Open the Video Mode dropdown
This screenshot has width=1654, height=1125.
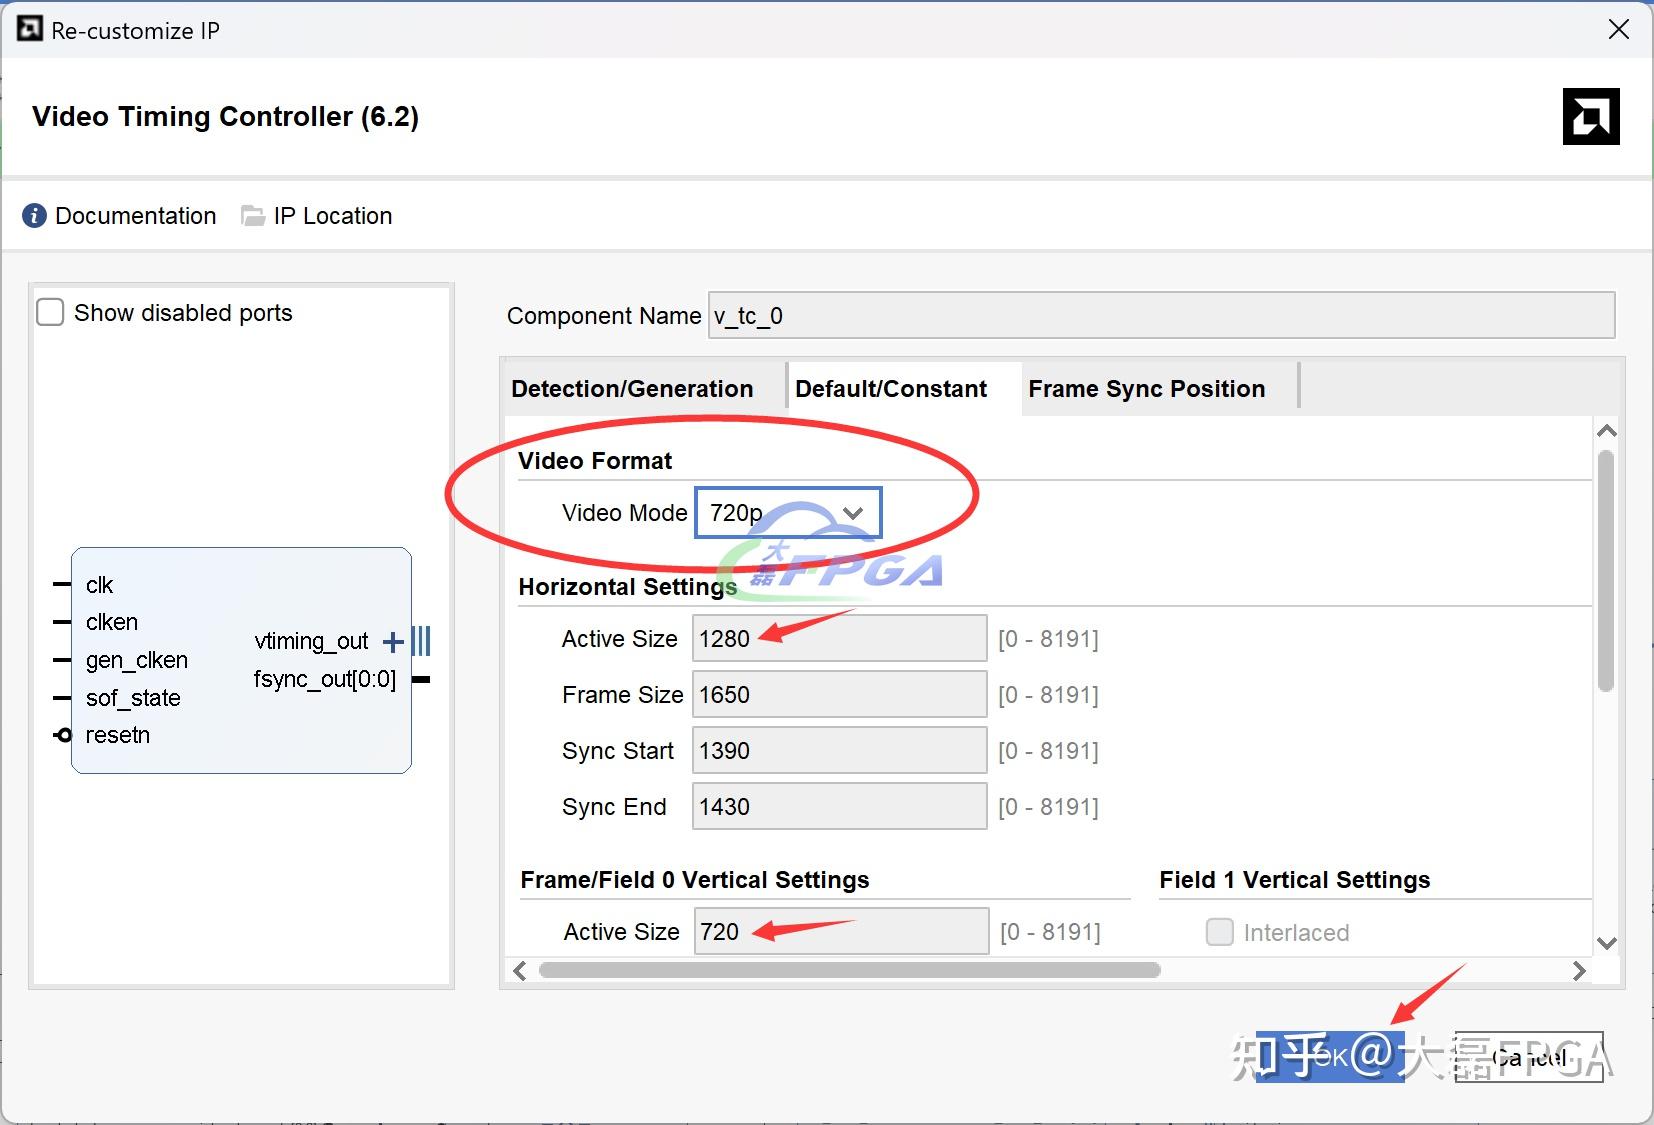coord(788,513)
